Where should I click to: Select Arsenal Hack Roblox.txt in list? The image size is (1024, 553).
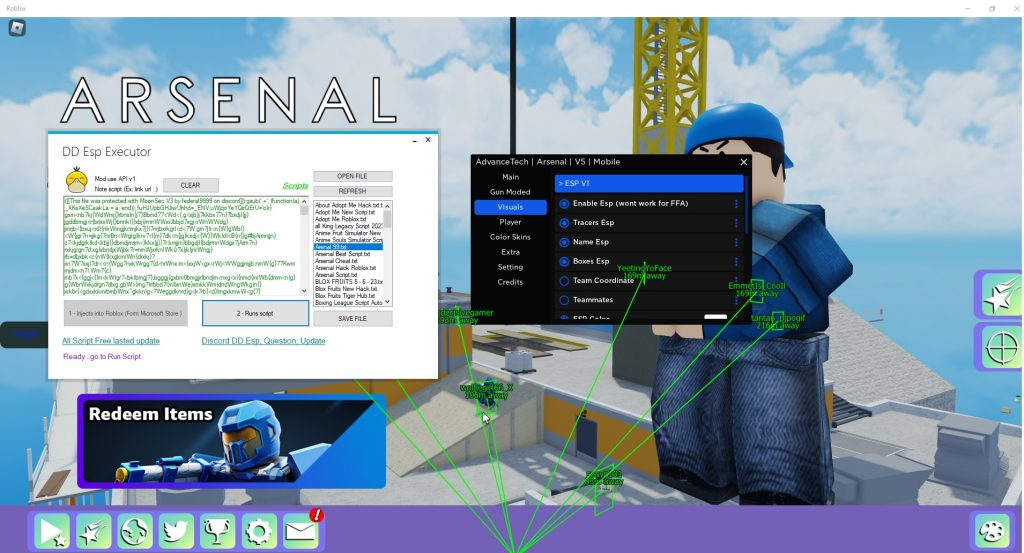pos(347,268)
